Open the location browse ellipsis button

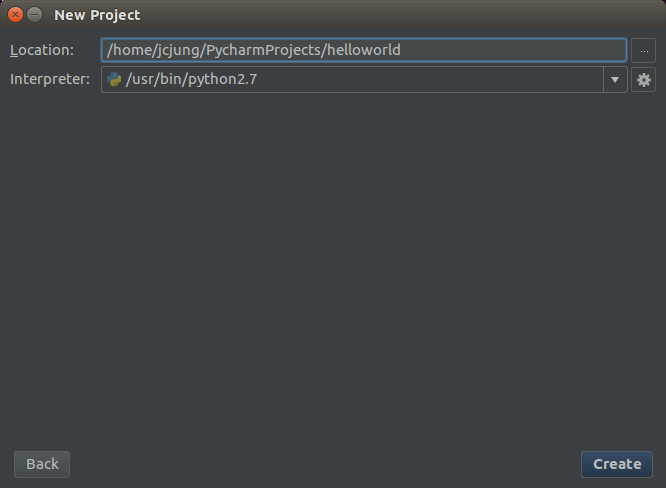643,51
